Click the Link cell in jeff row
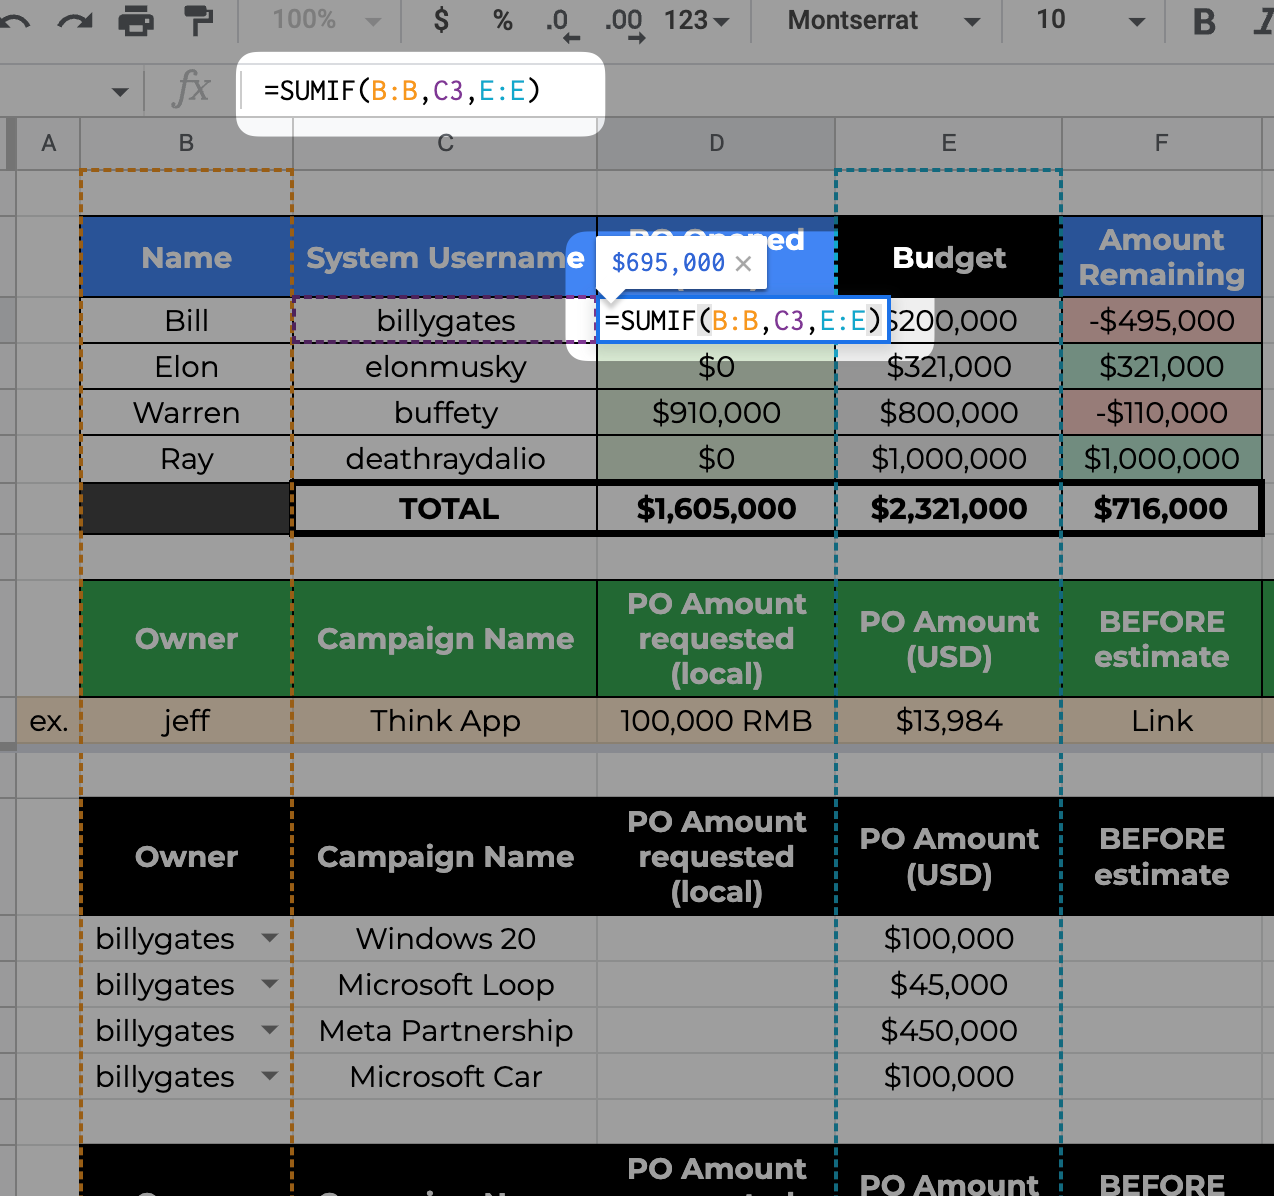The image size is (1274, 1196). [x=1161, y=720]
